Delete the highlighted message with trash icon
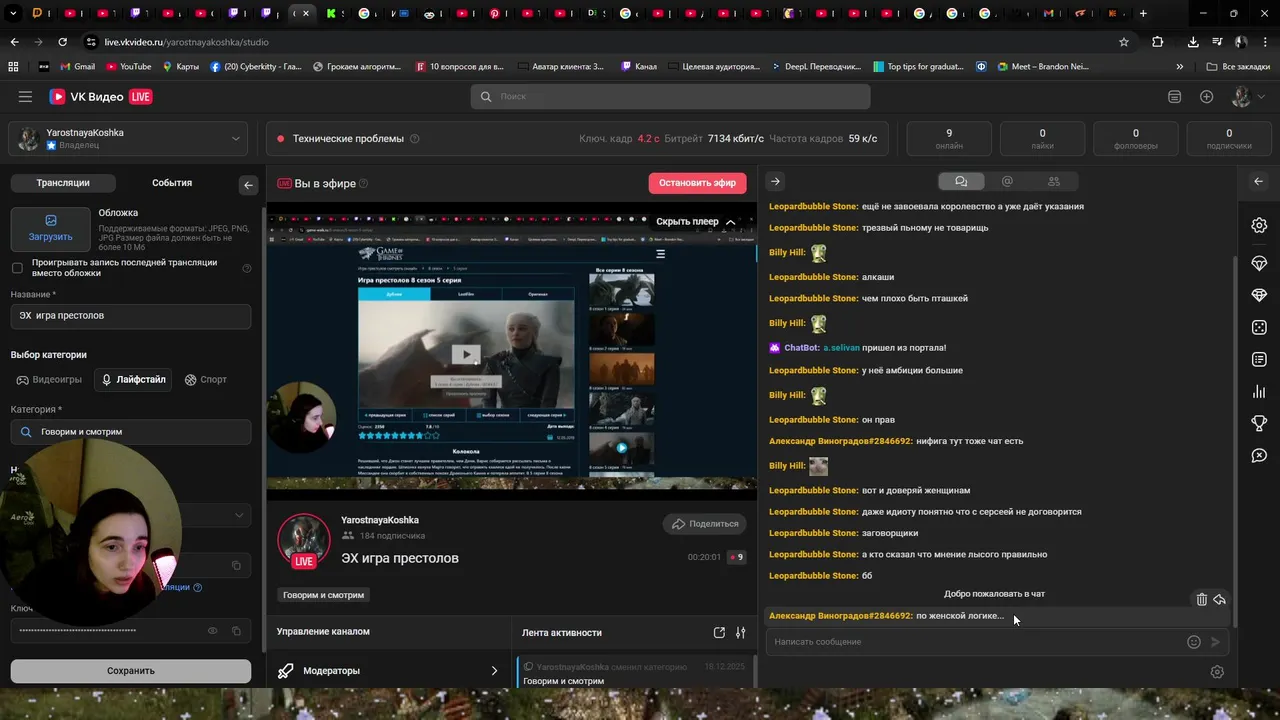This screenshot has width=1280, height=720. point(1201,600)
